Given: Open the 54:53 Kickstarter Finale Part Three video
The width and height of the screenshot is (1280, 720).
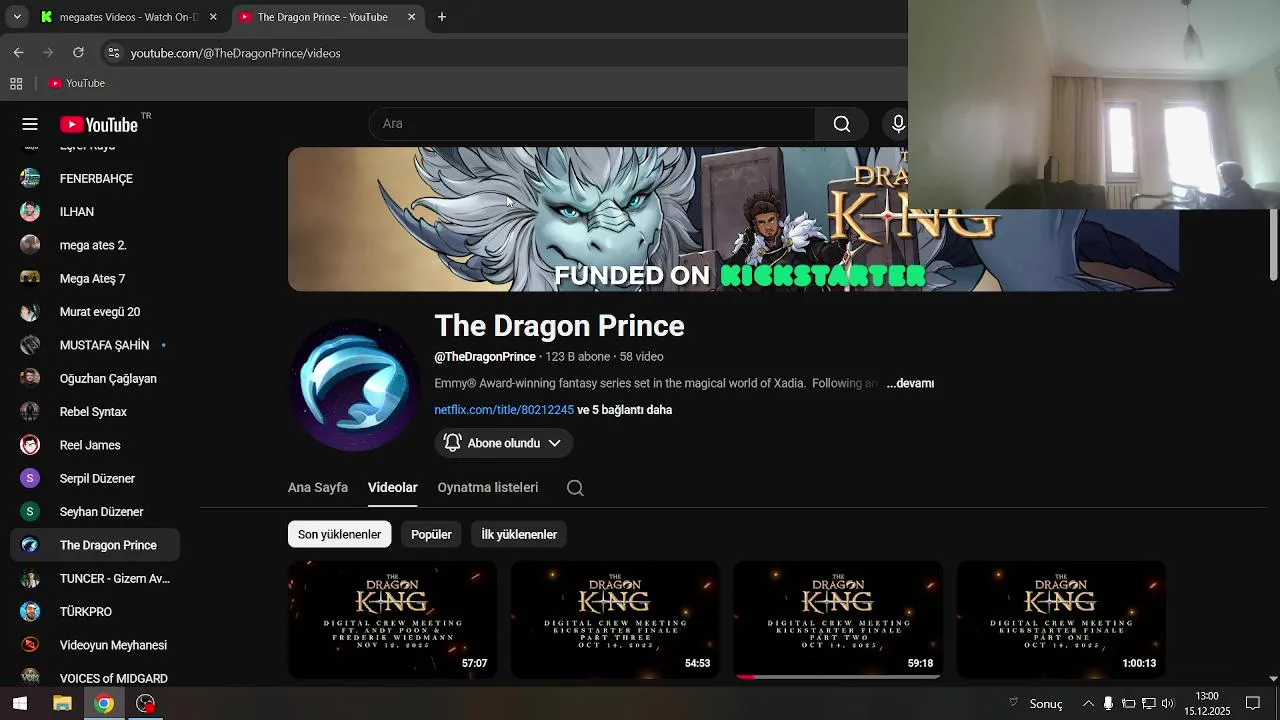Looking at the screenshot, I should [615, 619].
